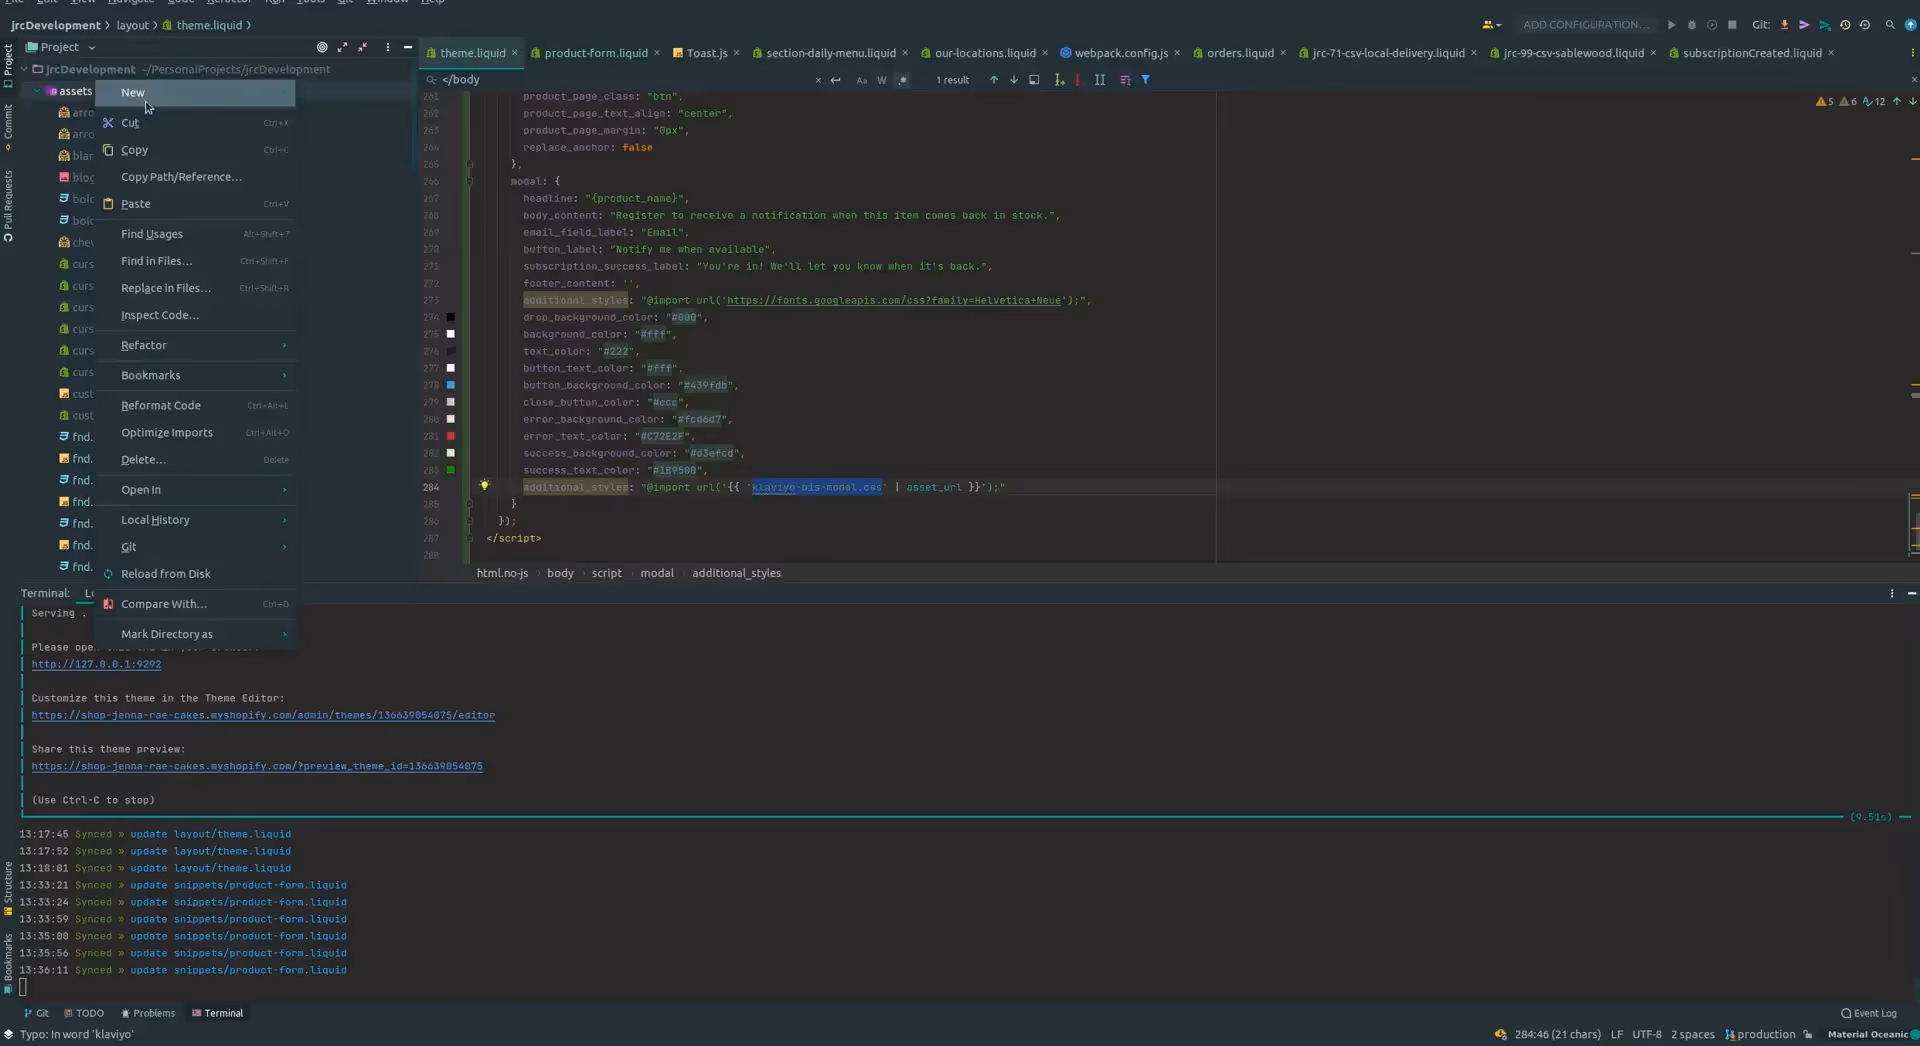The width and height of the screenshot is (1920, 1046).
Task: Expand Mark Directory as submenu
Action: pos(195,634)
